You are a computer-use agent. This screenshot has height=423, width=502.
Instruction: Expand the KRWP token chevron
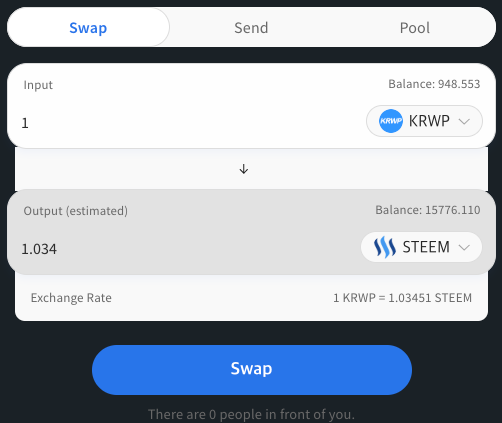(464, 121)
